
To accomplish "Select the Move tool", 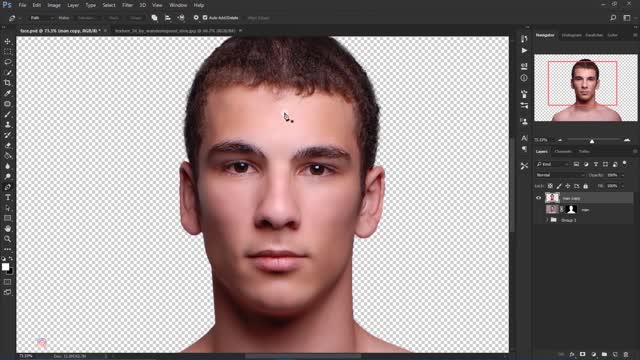I will coord(7,41).
